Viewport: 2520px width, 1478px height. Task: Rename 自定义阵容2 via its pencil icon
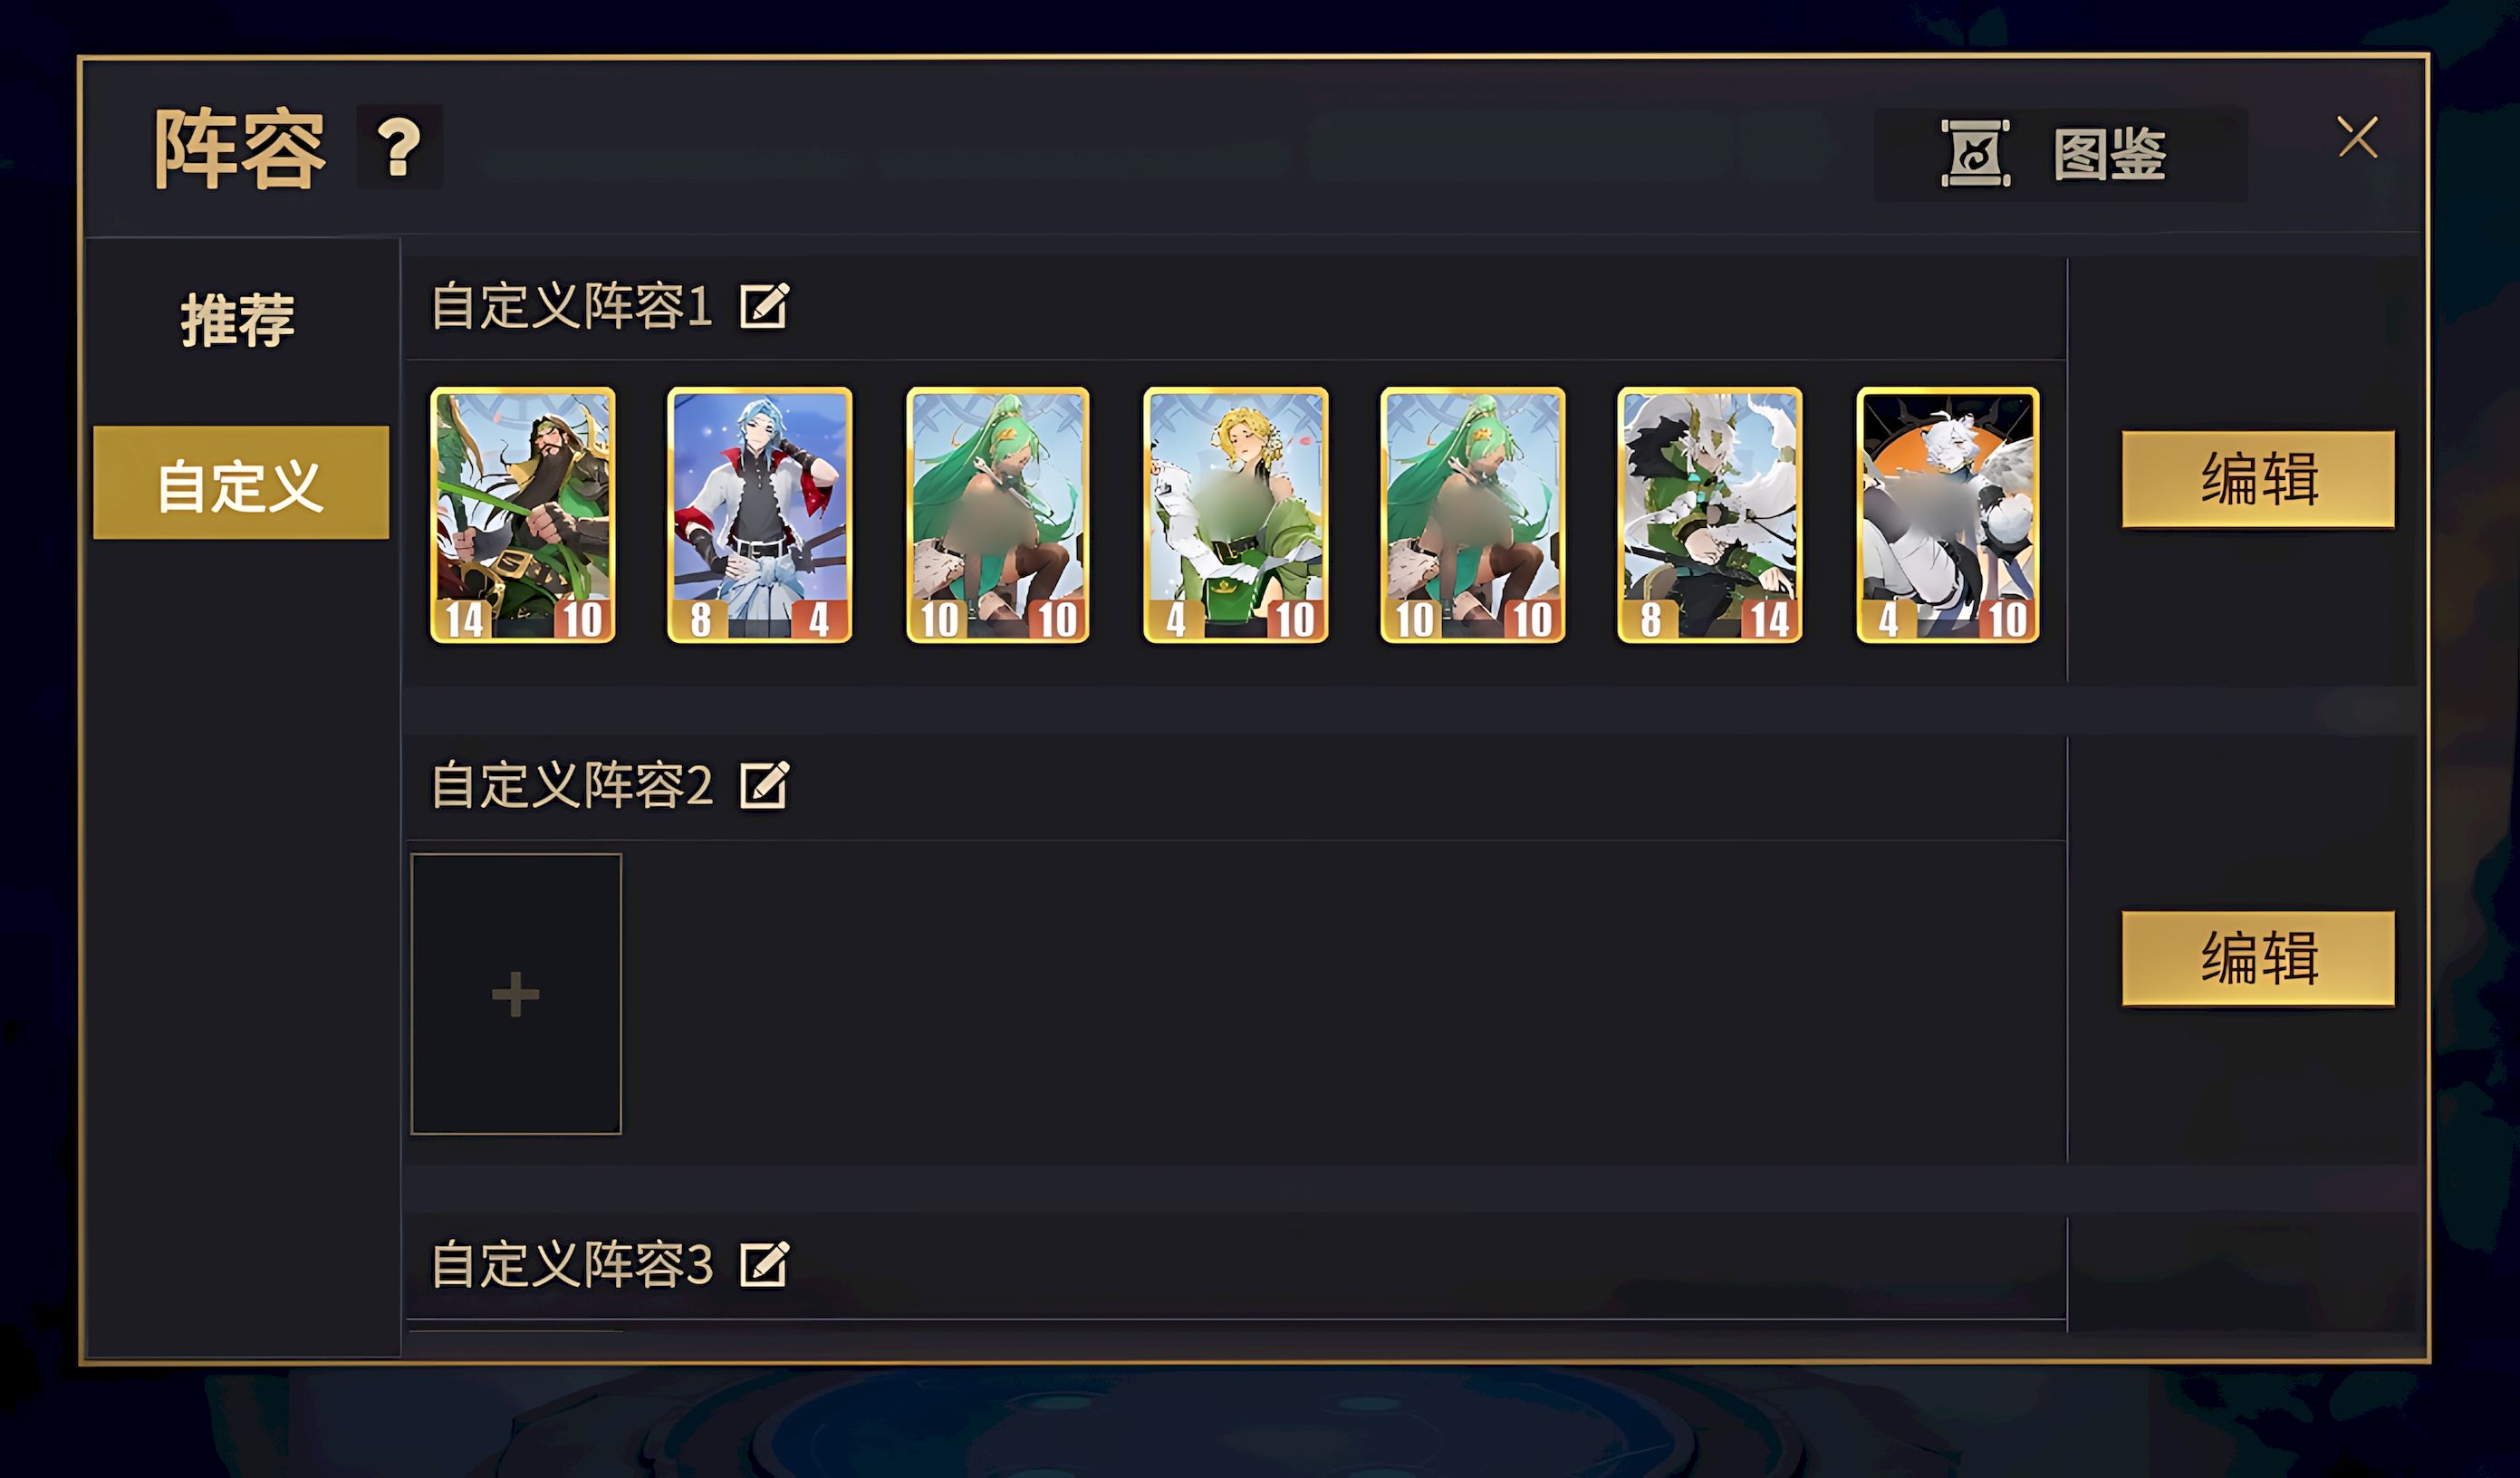pyautogui.click(x=764, y=785)
